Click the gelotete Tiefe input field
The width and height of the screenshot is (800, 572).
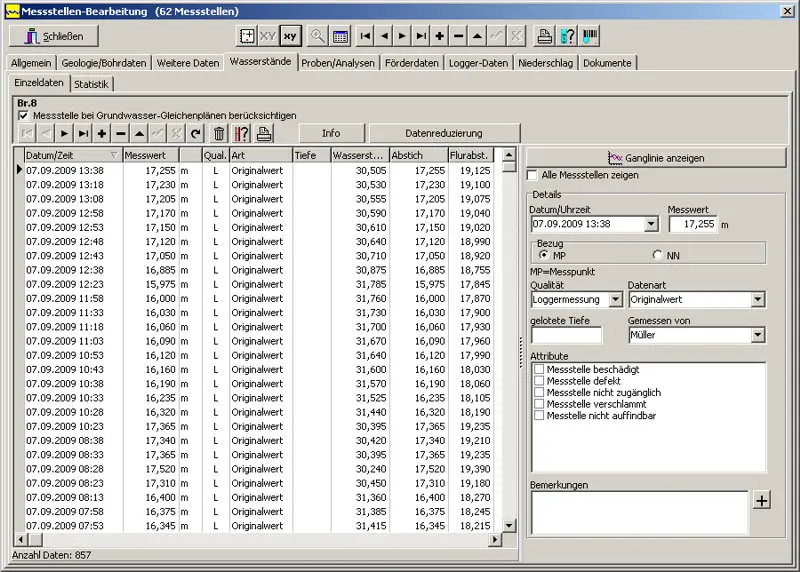click(566, 335)
